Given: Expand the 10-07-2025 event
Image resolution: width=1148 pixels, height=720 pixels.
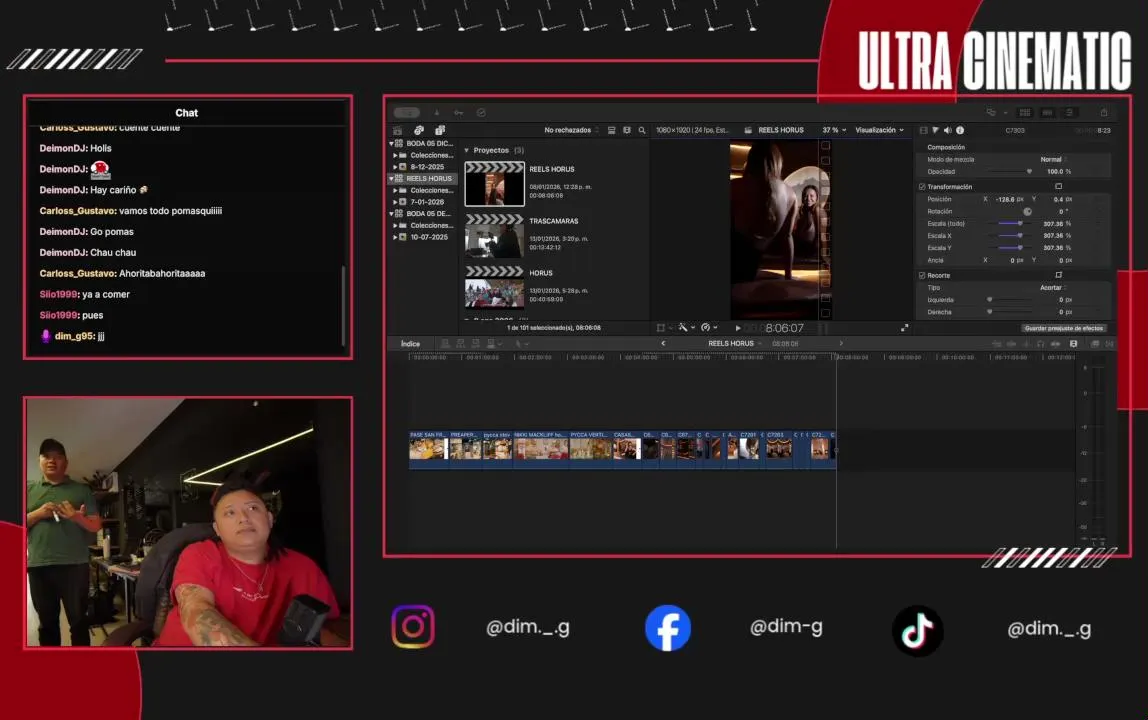Looking at the screenshot, I should point(395,237).
